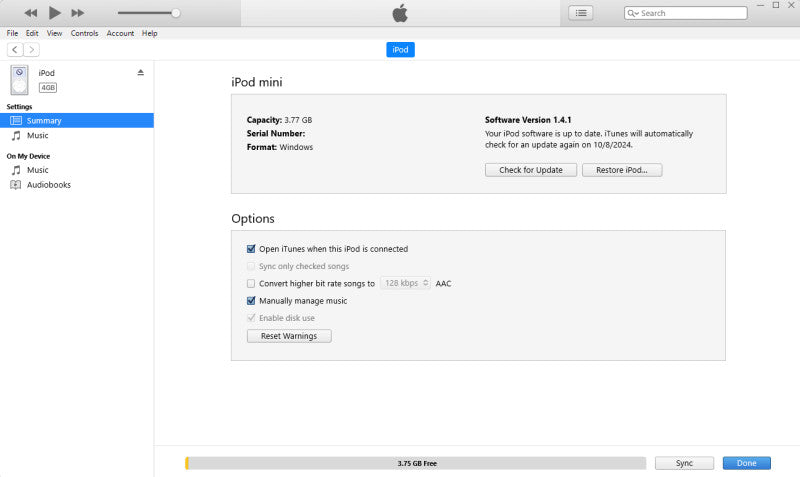
Task: Click the 4GB capacity badge
Action: 48,88
